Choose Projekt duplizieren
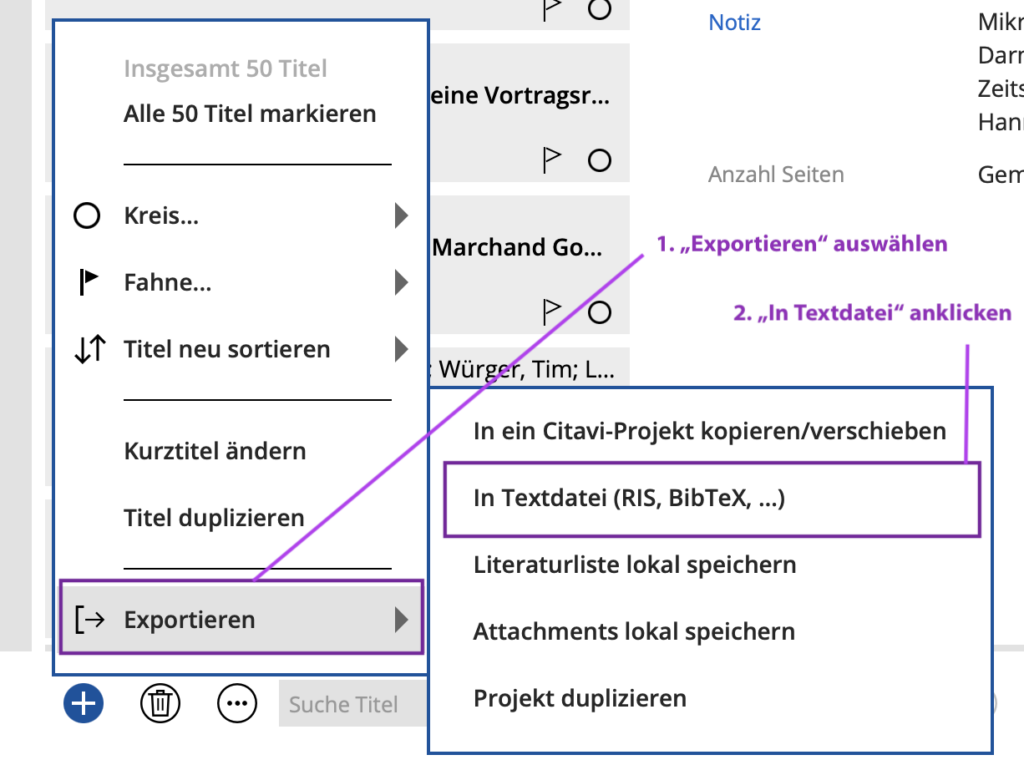The height and width of the screenshot is (765, 1024). click(x=580, y=698)
